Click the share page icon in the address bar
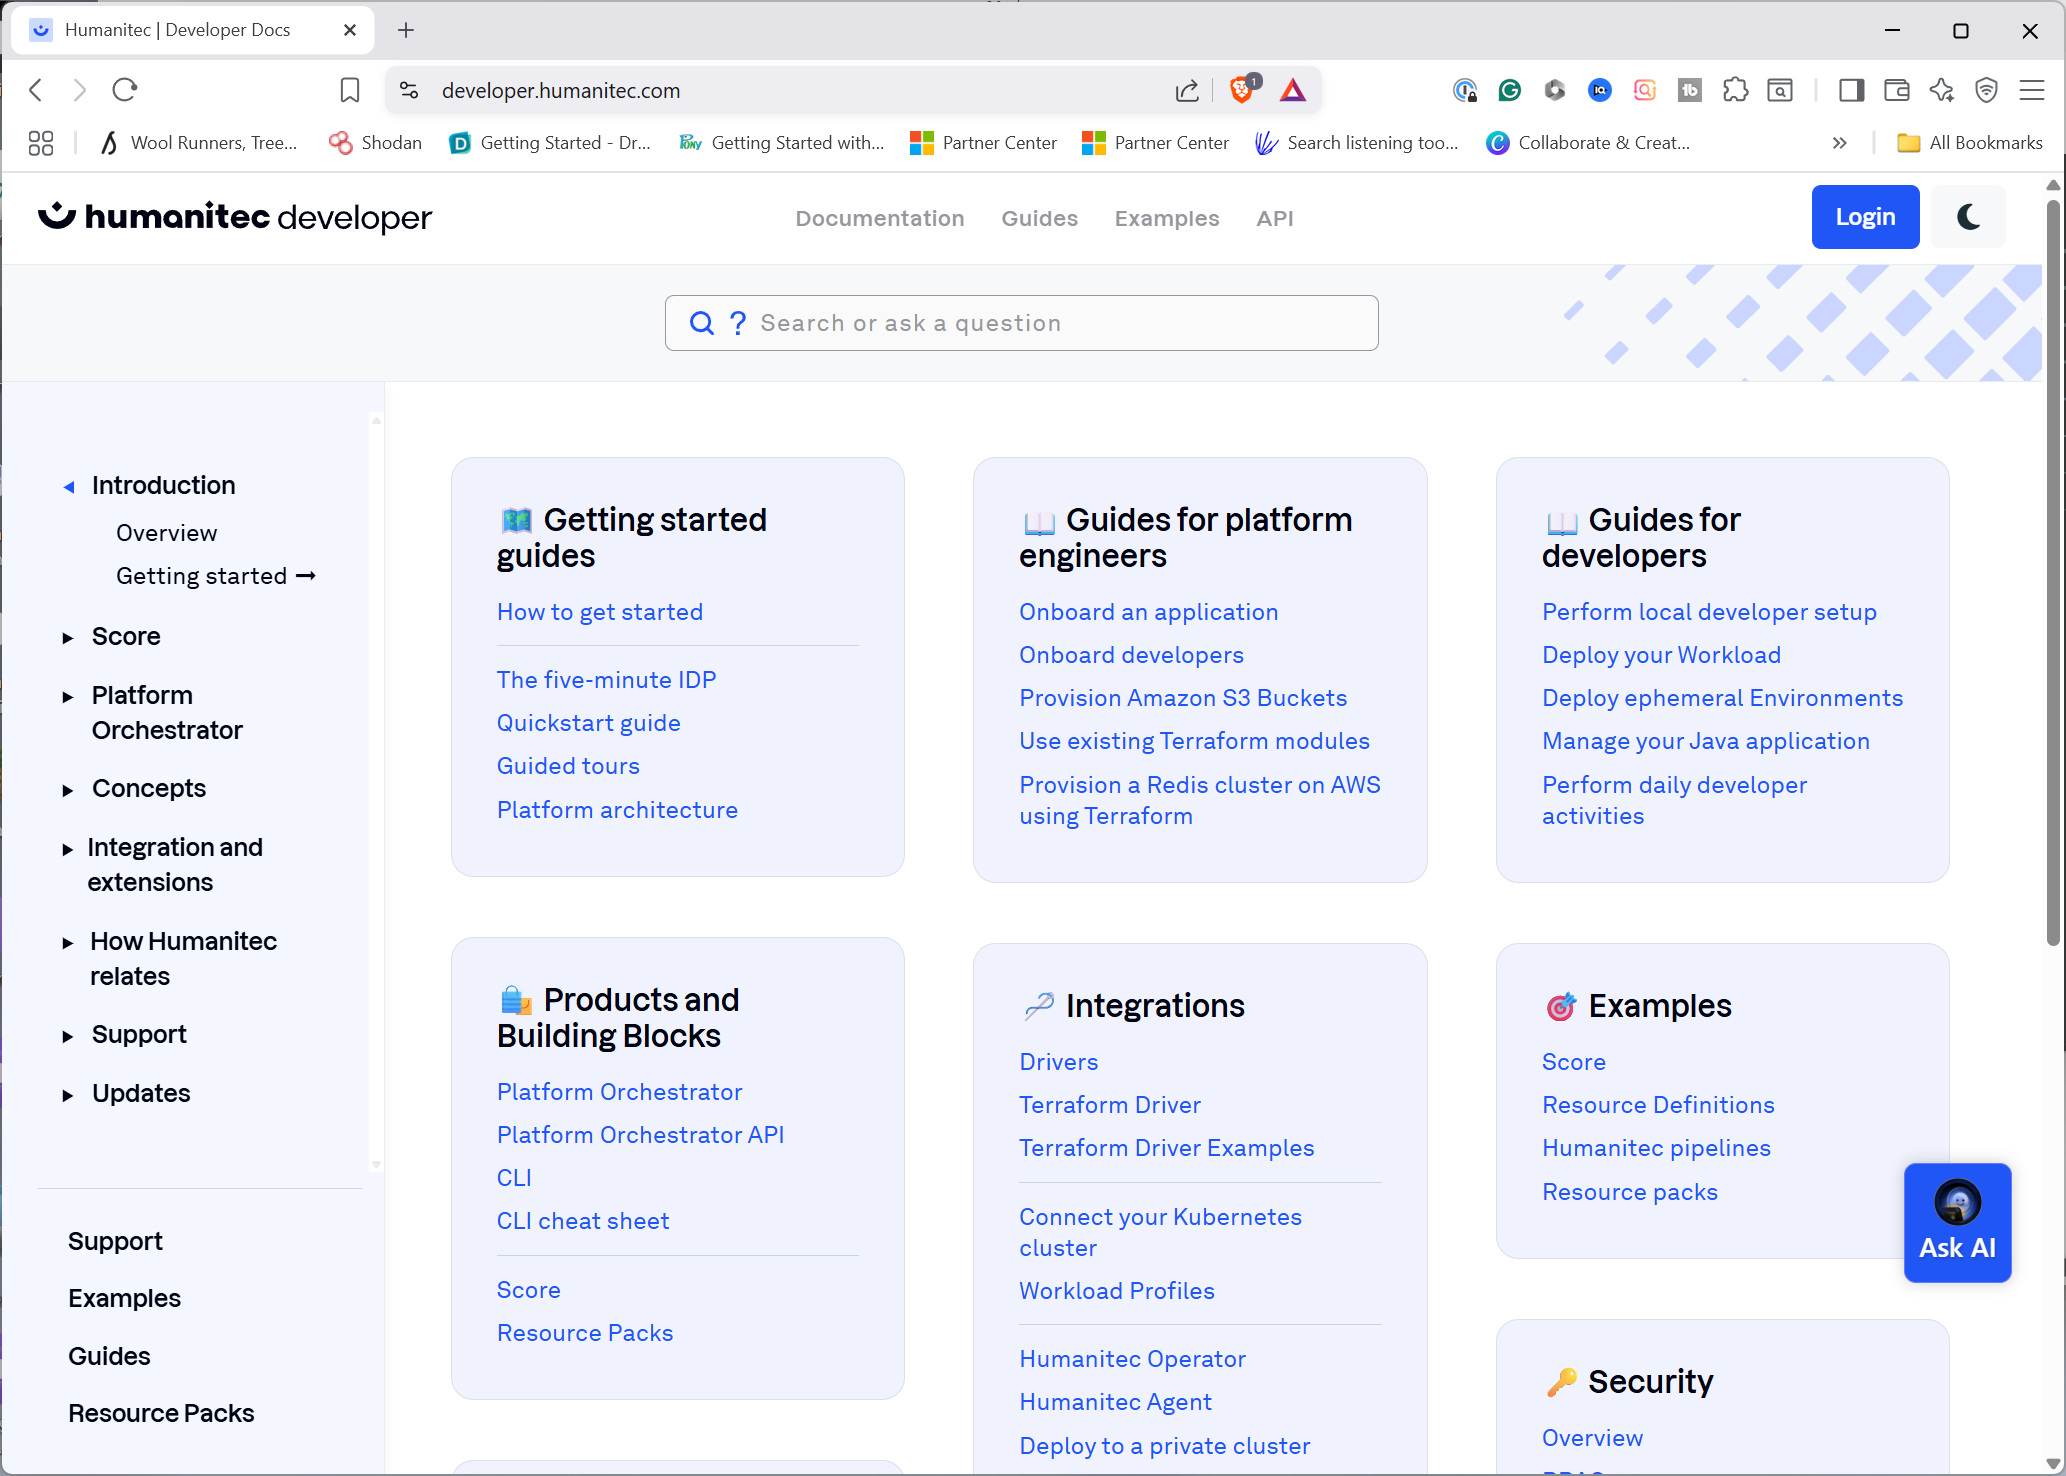Viewport: 2066px width, 1476px height. 1187,90
